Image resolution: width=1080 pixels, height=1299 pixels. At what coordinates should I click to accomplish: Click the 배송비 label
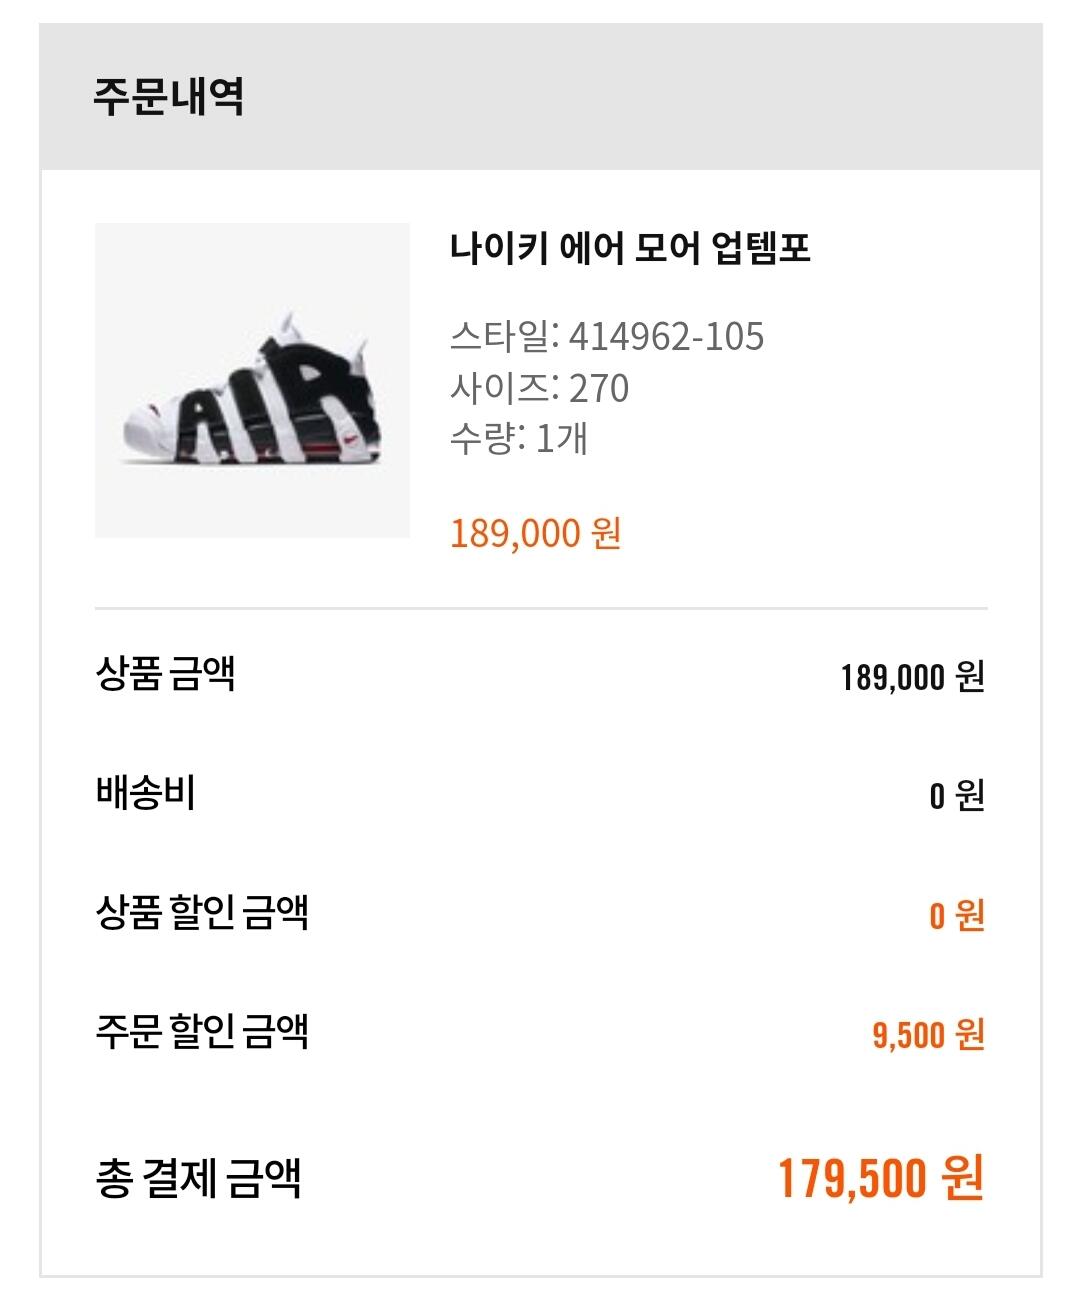[146, 793]
